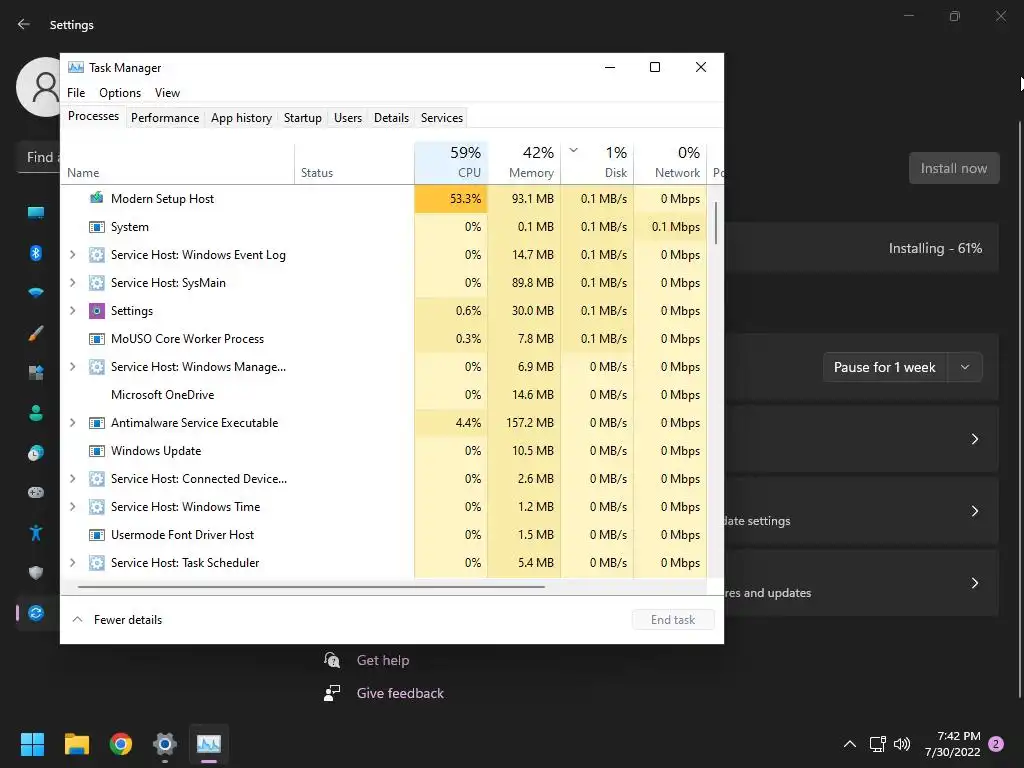The width and height of the screenshot is (1024, 768).
Task: Expand Service Host: SysMain group
Action: 72,283
